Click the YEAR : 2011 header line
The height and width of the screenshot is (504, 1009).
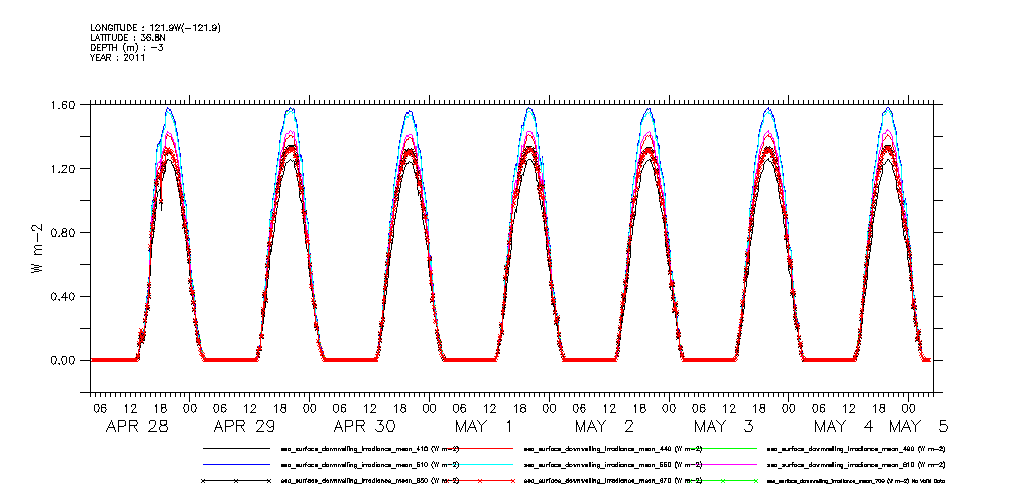(118, 57)
